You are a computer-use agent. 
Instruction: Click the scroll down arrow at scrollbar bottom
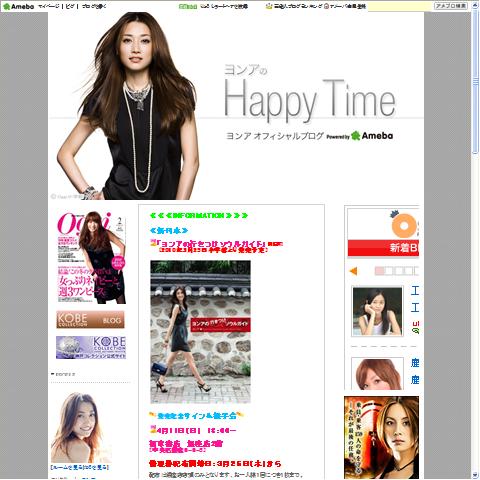475,475
